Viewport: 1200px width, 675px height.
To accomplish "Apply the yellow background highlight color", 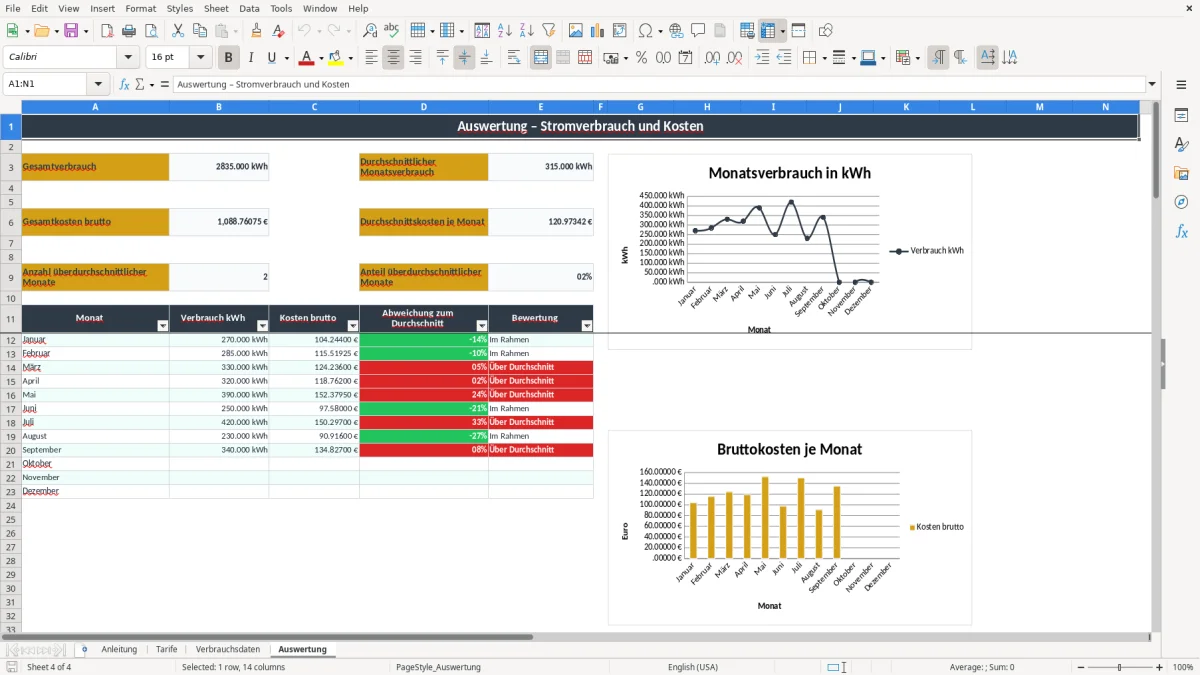I will (336, 58).
